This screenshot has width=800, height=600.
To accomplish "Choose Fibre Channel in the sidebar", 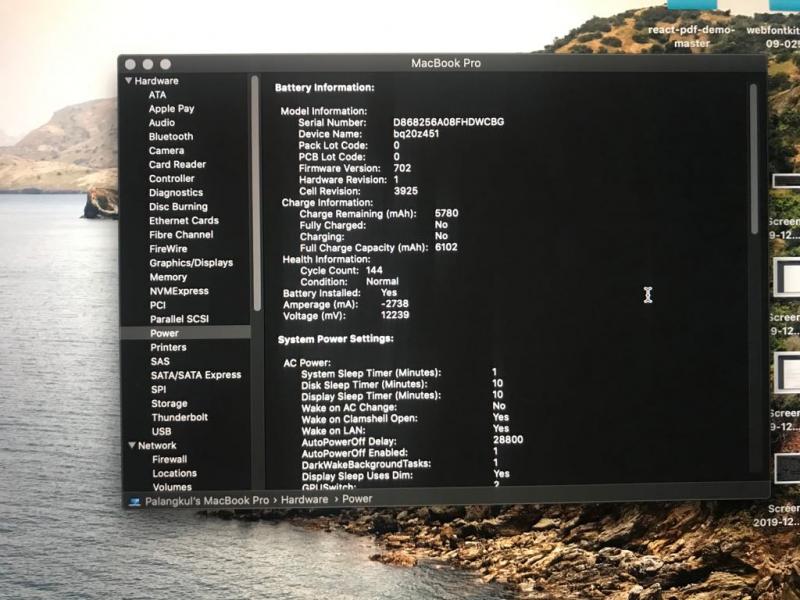I will pyautogui.click(x=181, y=235).
